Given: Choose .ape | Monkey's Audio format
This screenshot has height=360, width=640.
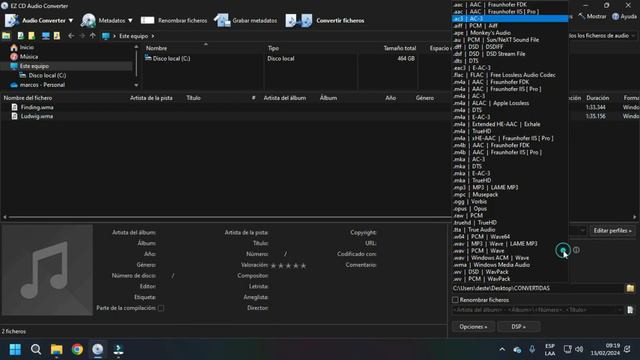Looking at the screenshot, I should click(510, 33).
